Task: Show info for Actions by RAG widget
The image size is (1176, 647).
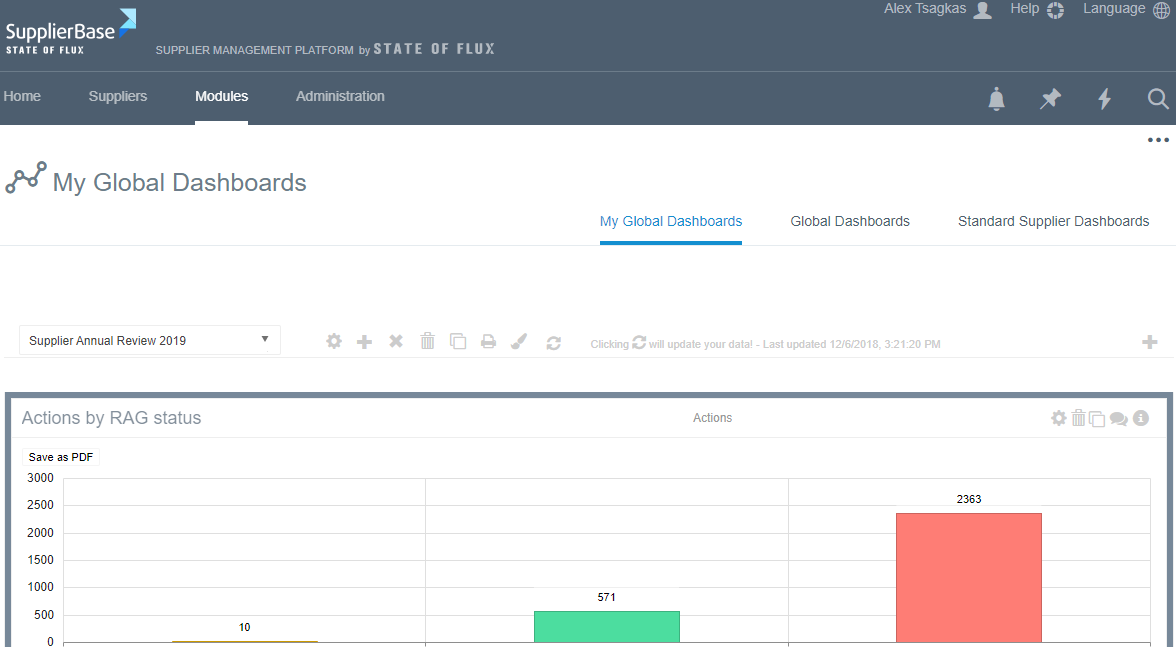Action: 1140,418
